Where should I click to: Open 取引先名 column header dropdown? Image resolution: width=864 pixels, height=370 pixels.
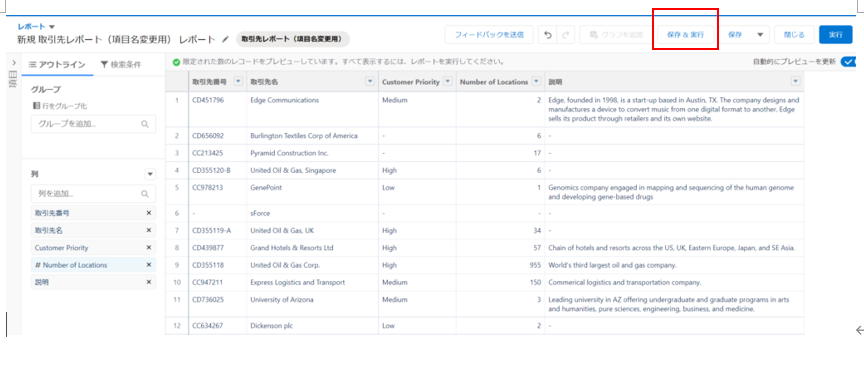click(x=370, y=82)
